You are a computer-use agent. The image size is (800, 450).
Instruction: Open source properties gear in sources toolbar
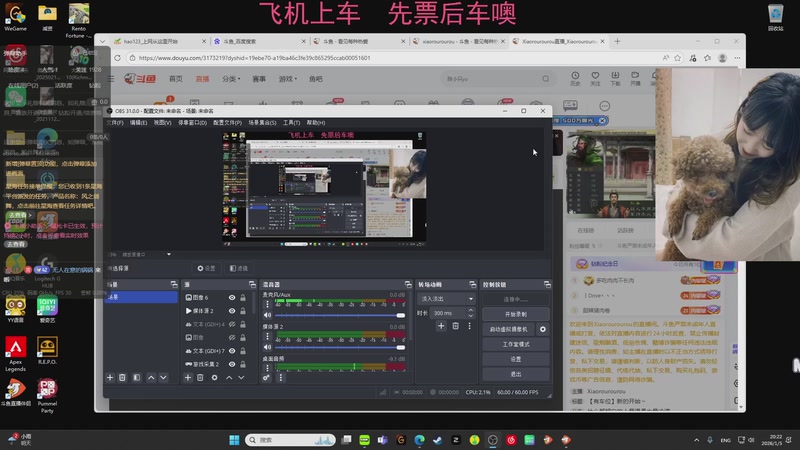coord(214,378)
